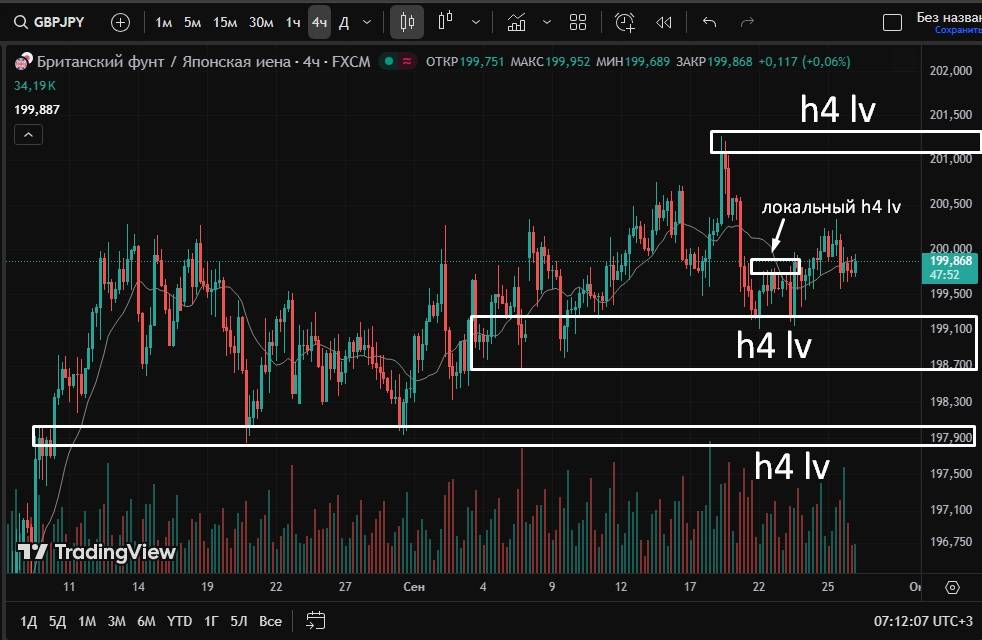Select the YTD date range

[179, 621]
